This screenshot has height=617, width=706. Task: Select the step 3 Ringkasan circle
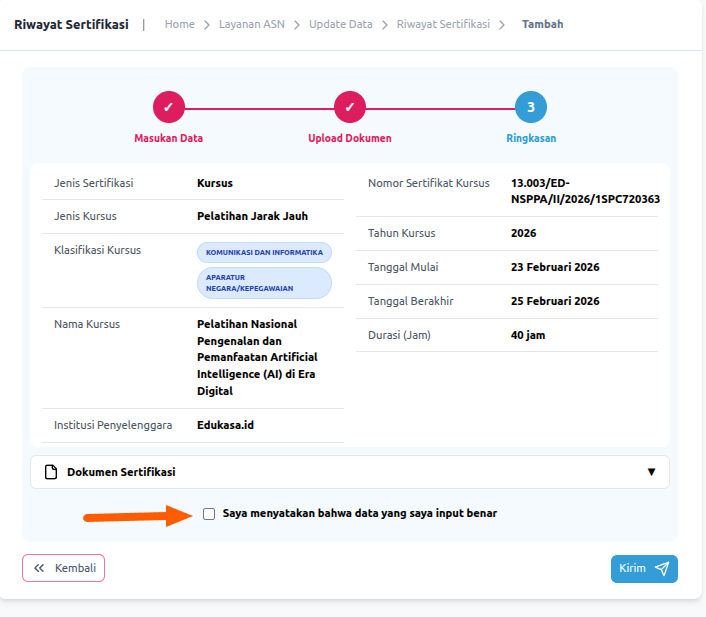tap(531, 107)
